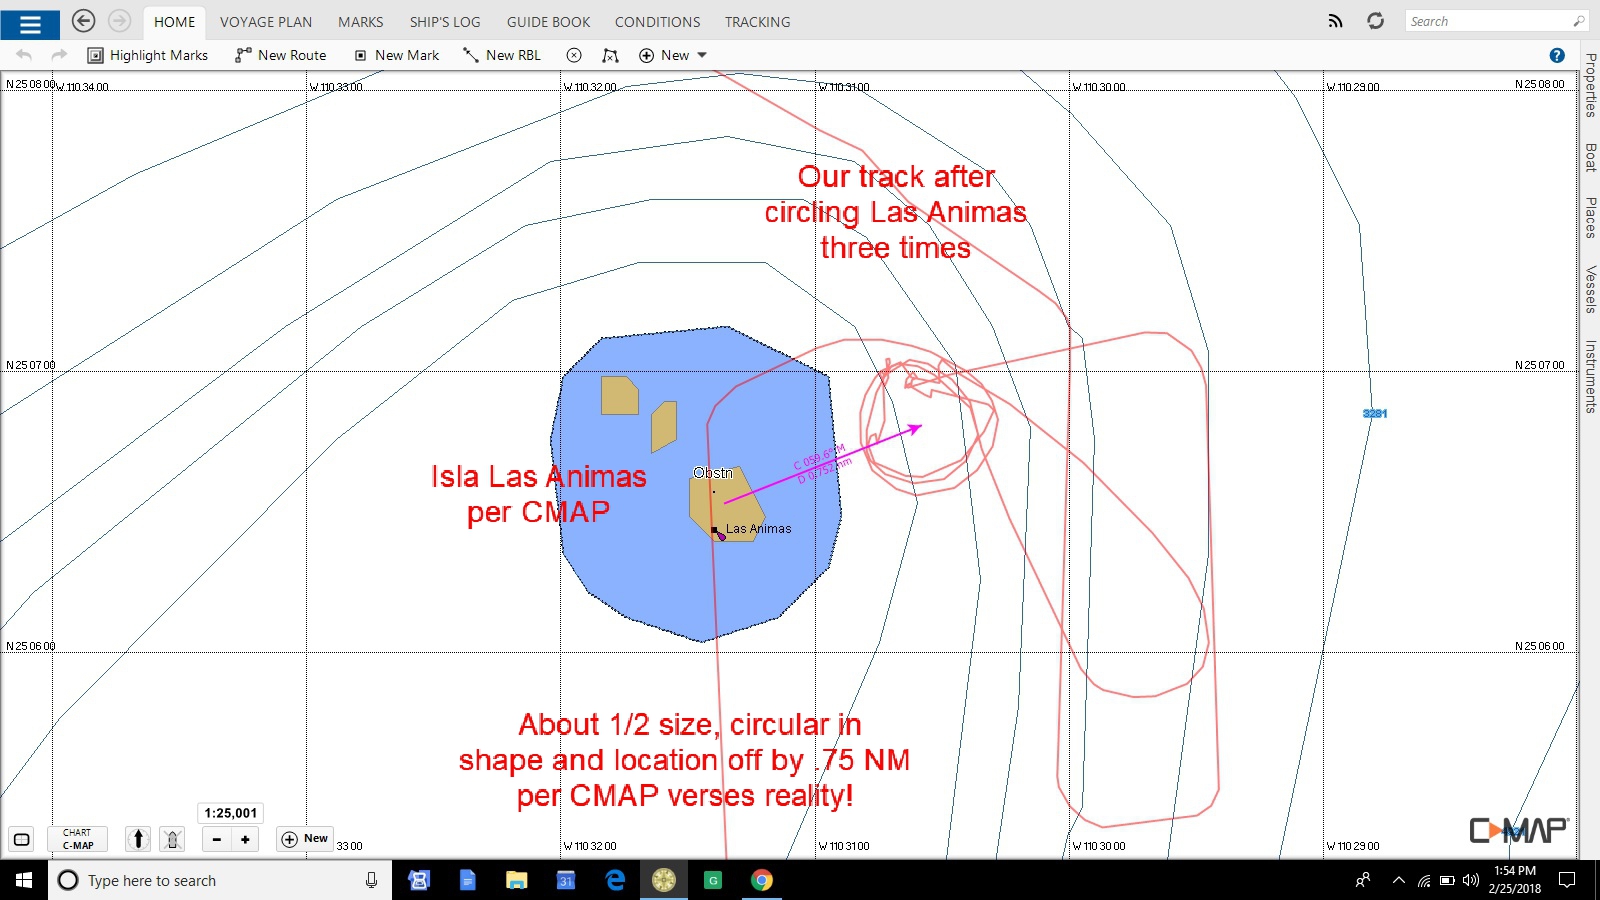Open the Action Center notifications icon
Screen dimensions: 1600x900
pos(1567,880)
